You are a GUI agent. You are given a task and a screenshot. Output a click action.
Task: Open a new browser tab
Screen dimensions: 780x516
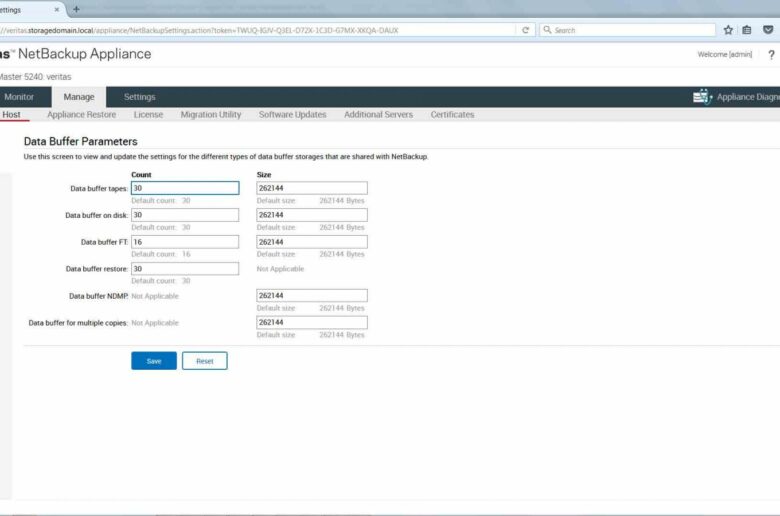(76, 9)
